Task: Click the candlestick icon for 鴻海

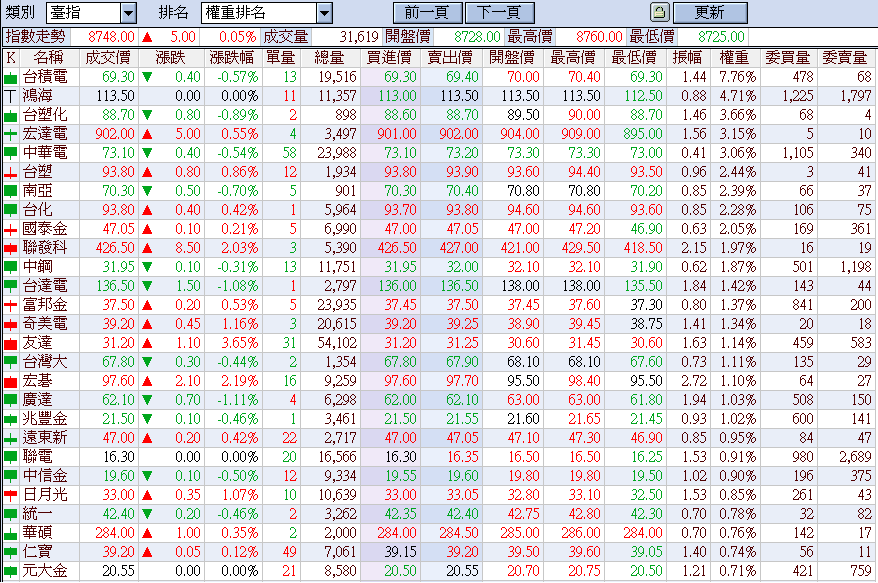Action: click(11, 96)
